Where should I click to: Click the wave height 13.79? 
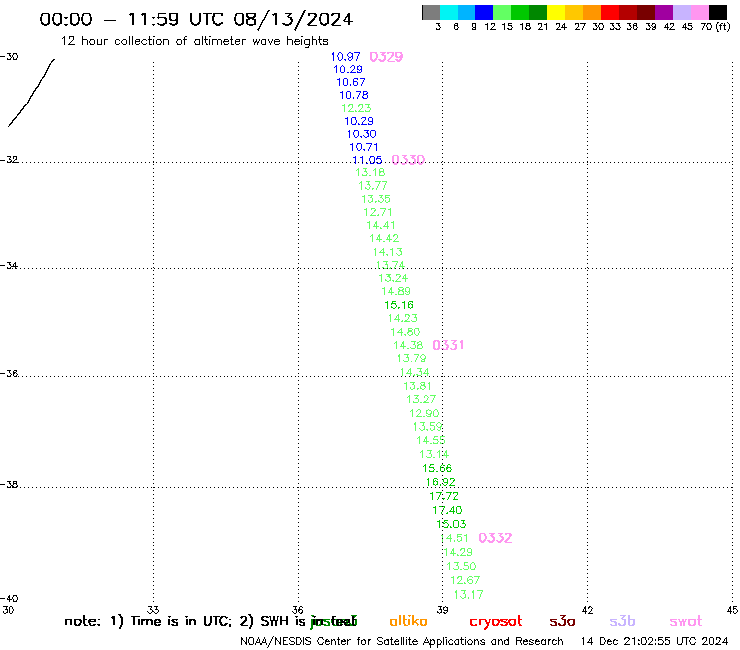pyautogui.click(x=412, y=358)
